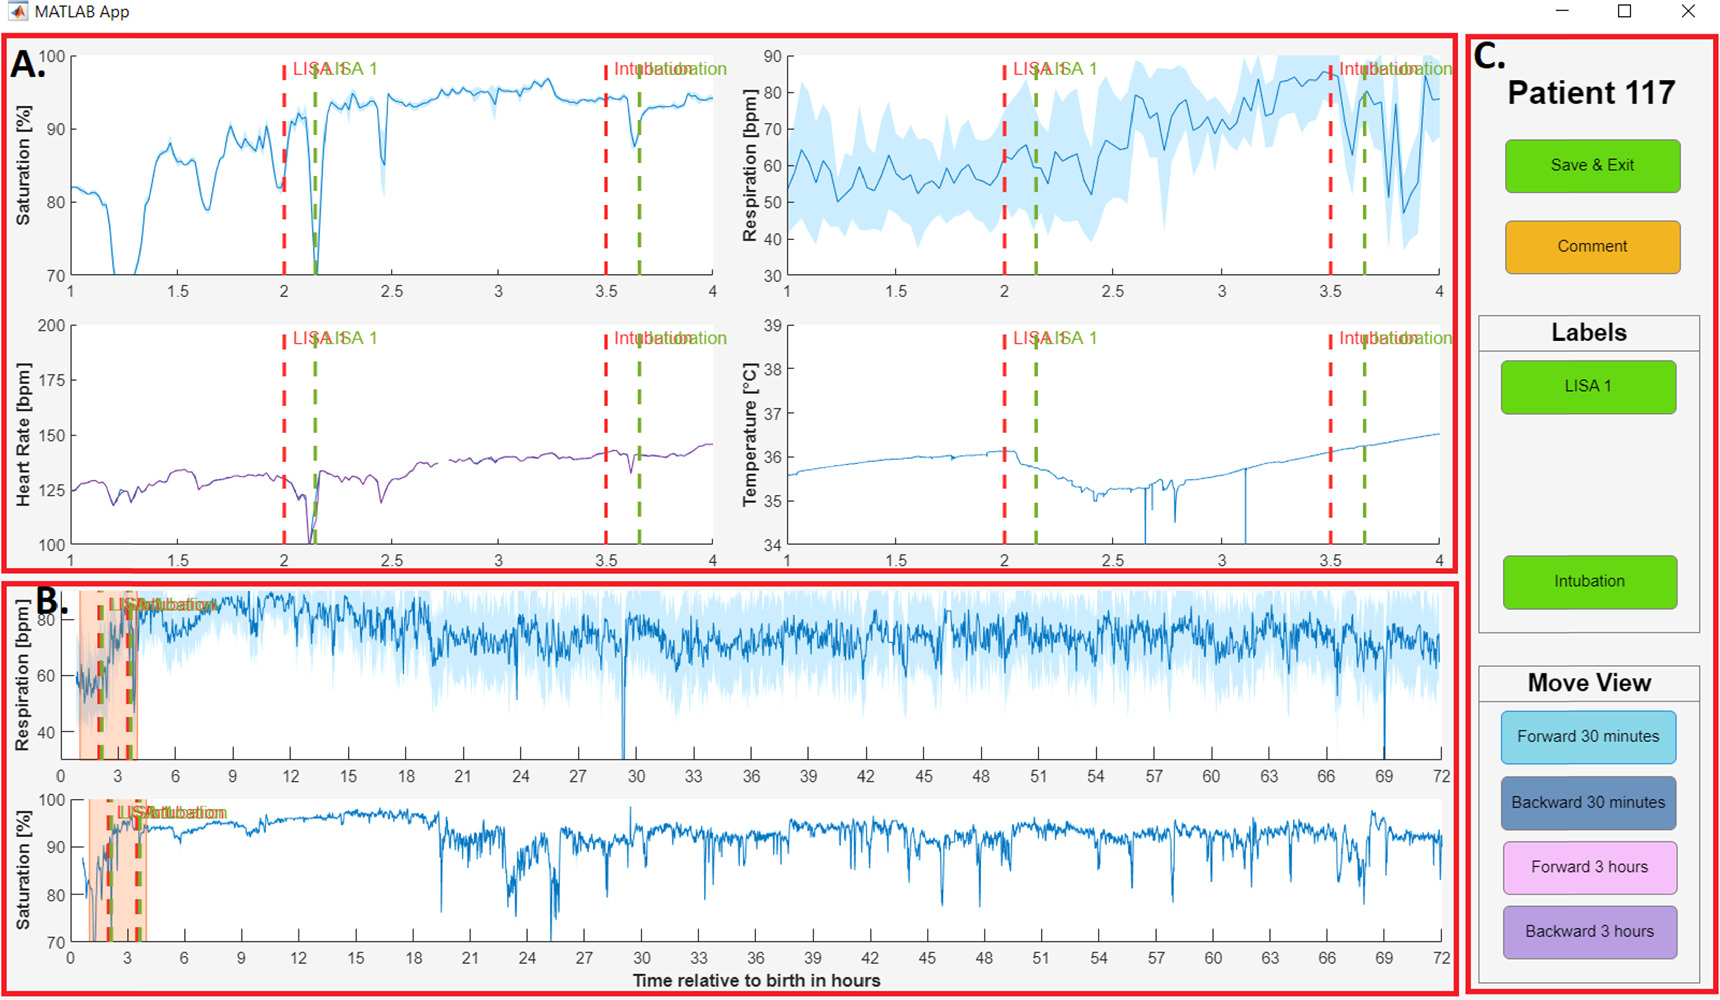Apply the Intubation label
This screenshot has width=1720, height=1000.
tap(1589, 582)
